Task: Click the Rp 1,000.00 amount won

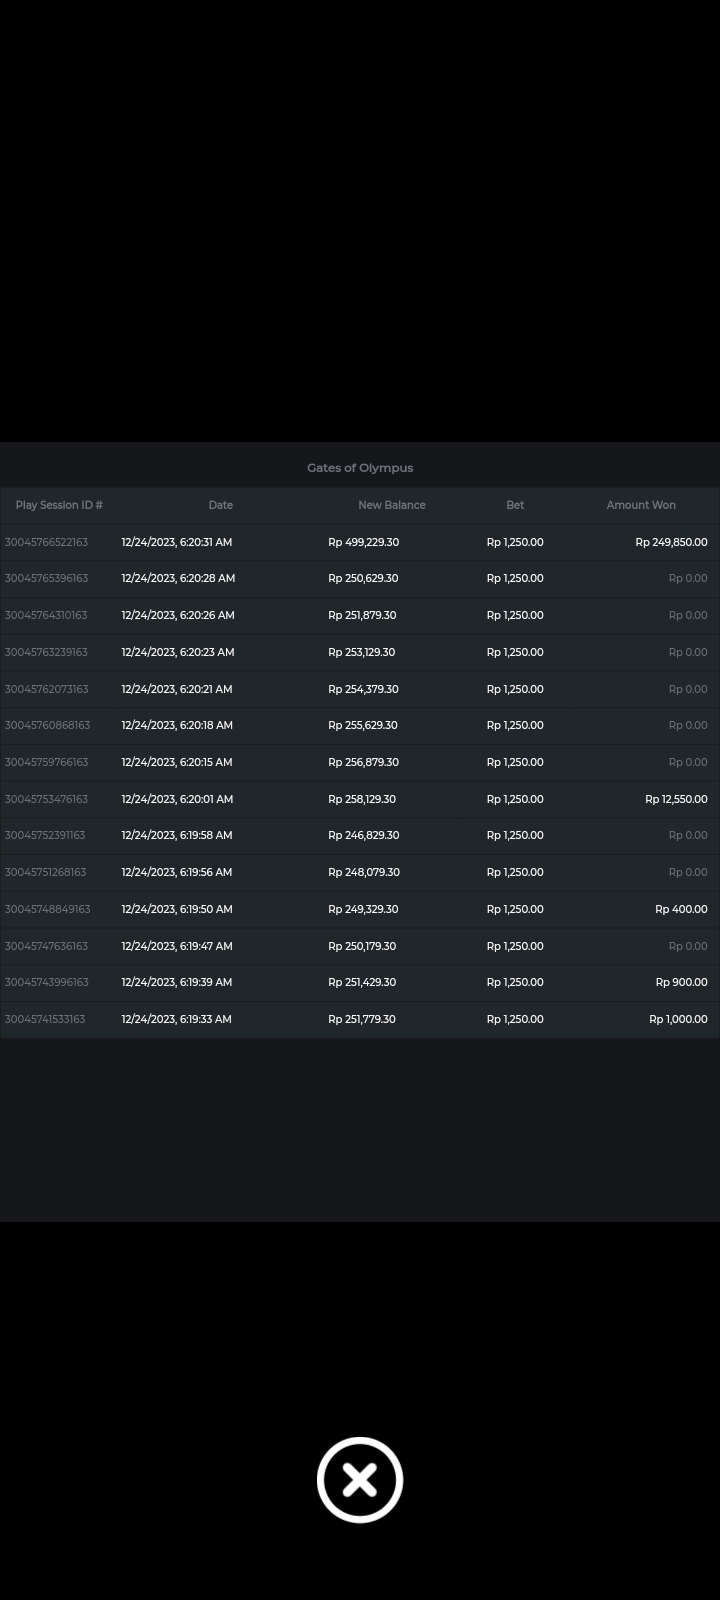Action: coord(678,1019)
